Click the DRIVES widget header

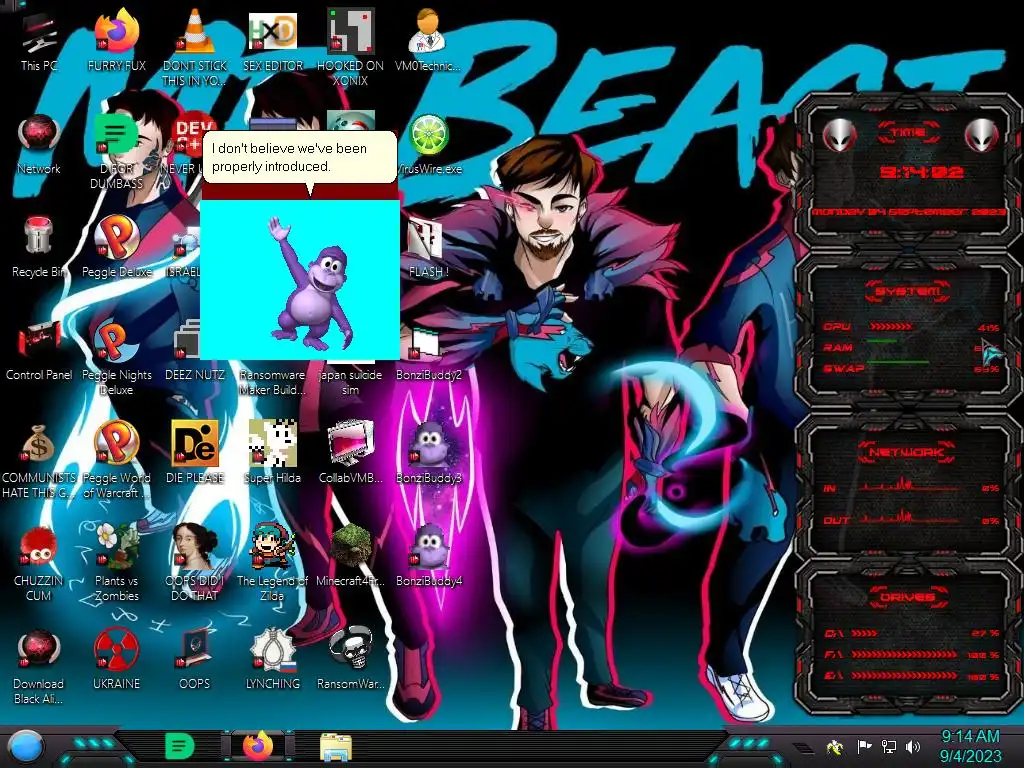click(x=908, y=597)
